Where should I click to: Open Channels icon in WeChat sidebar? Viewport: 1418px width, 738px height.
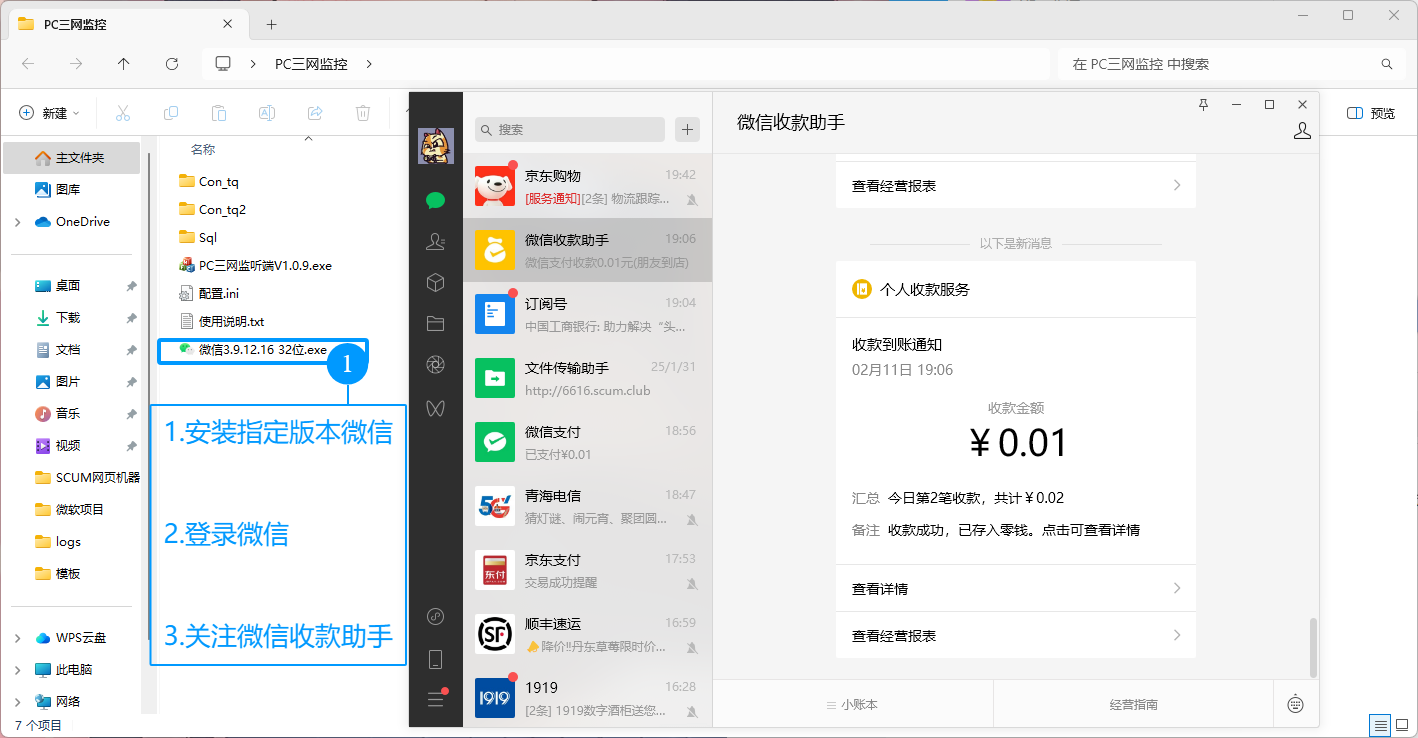pos(435,407)
